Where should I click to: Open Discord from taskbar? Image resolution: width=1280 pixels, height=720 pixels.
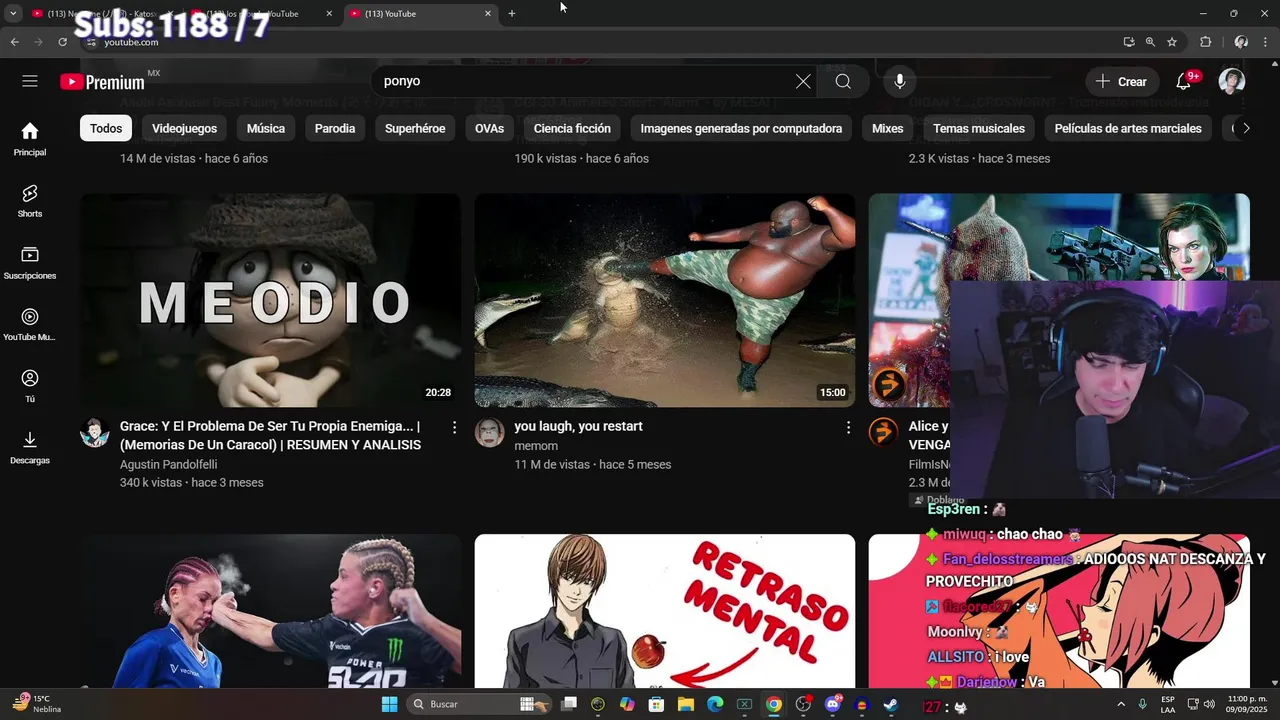pyautogui.click(x=833, y=704)
